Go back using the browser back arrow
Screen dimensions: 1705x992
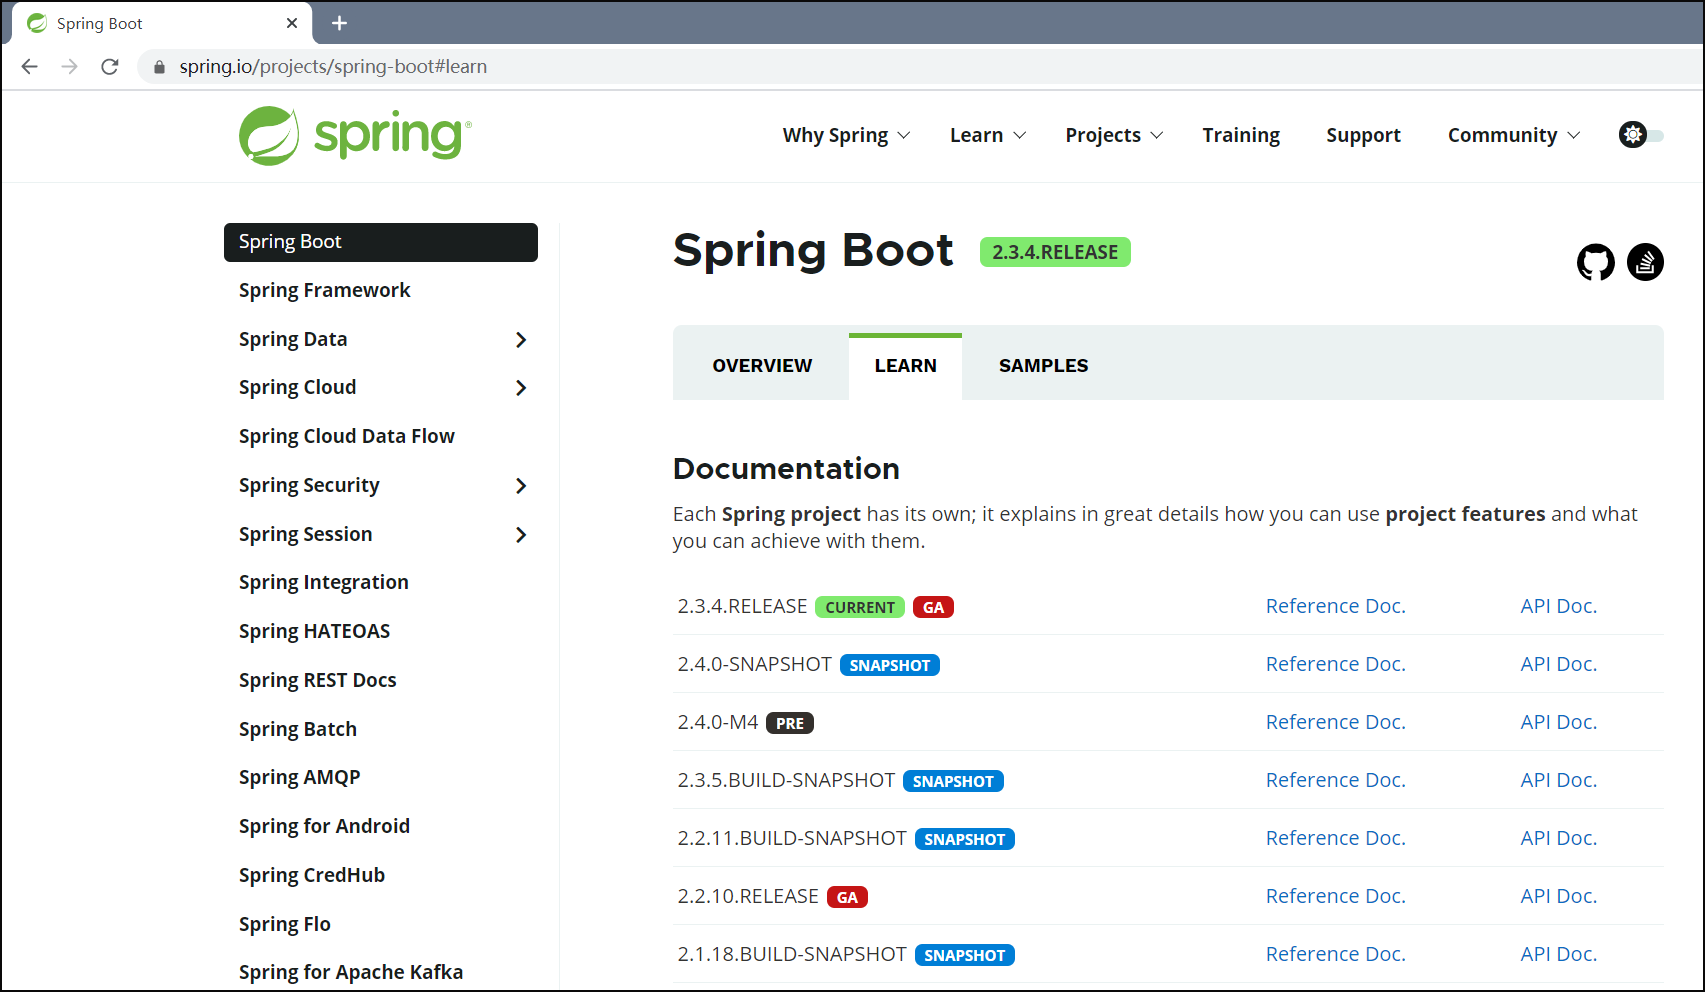tap(30, 67)
